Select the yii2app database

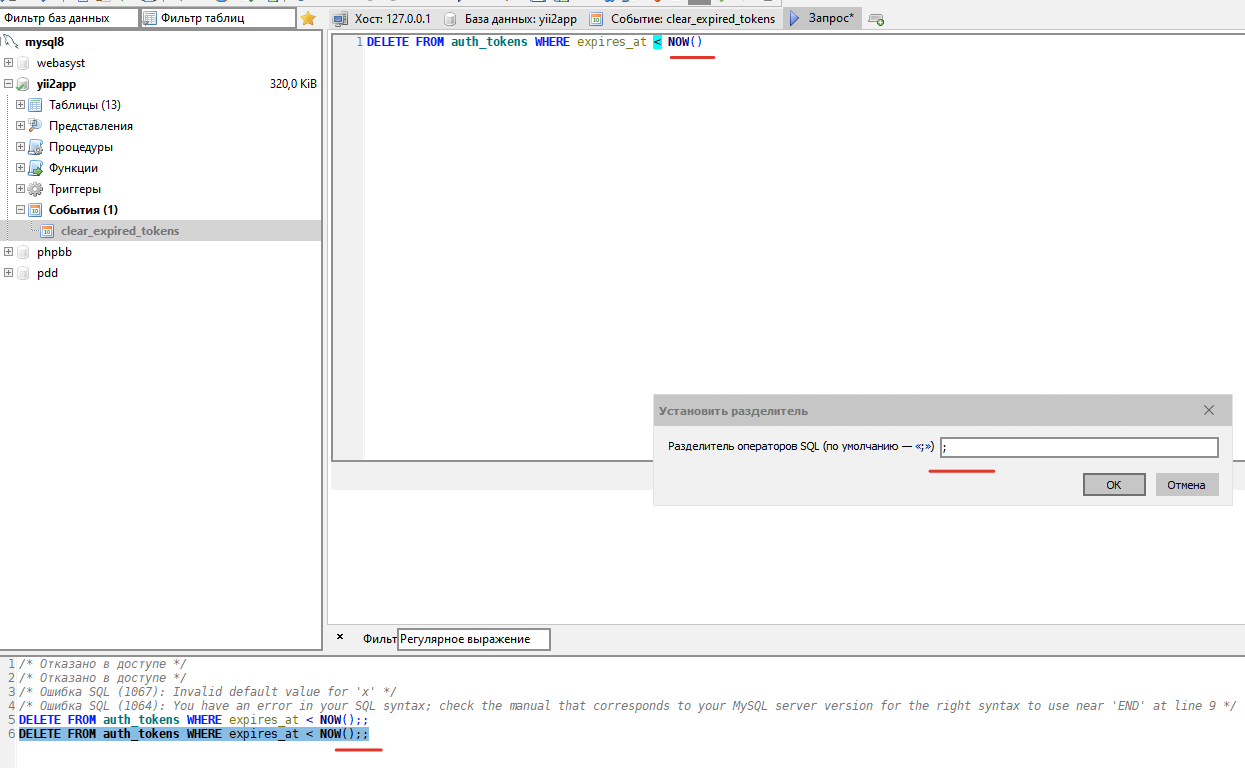coord(56,84)
